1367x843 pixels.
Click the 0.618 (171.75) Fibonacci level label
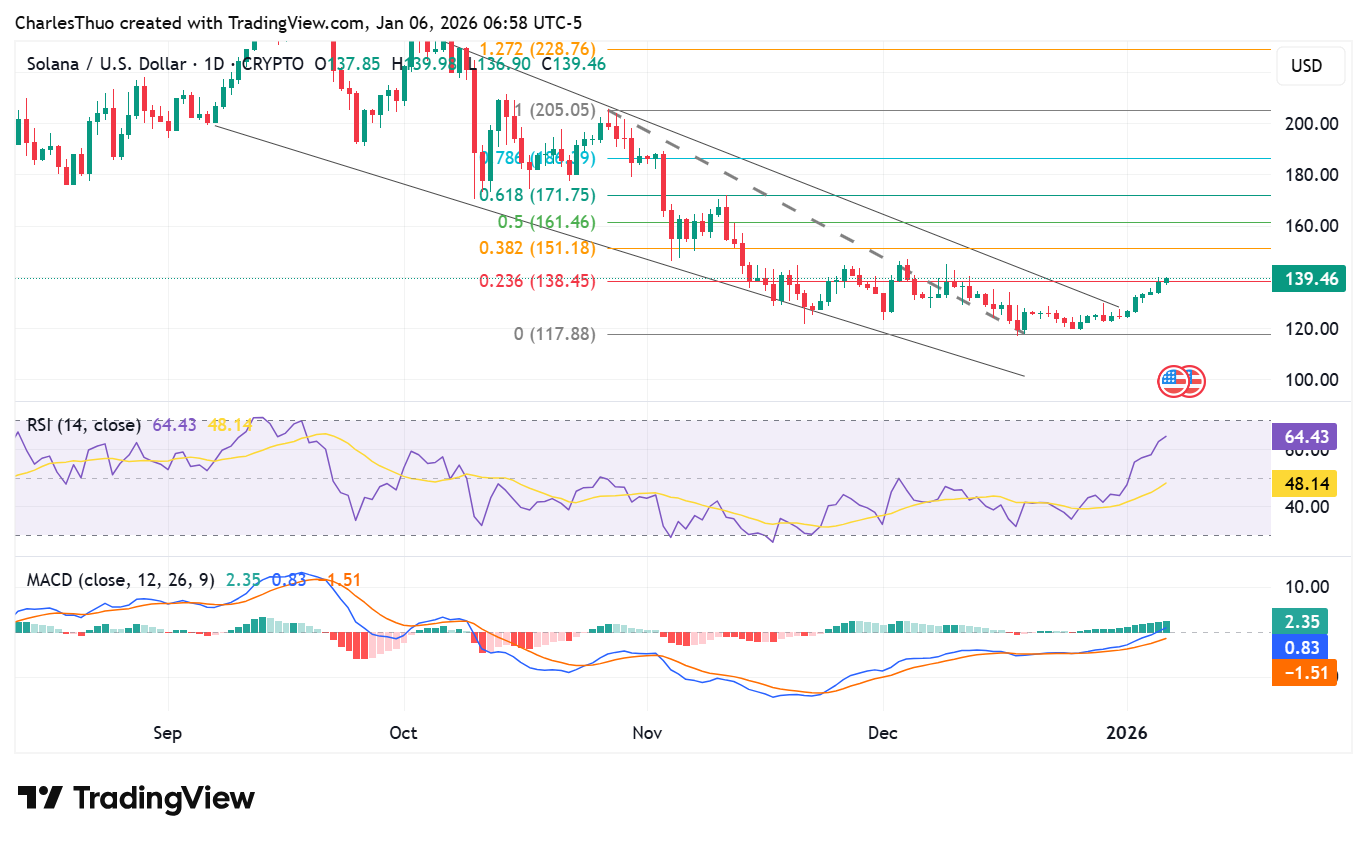537,195
